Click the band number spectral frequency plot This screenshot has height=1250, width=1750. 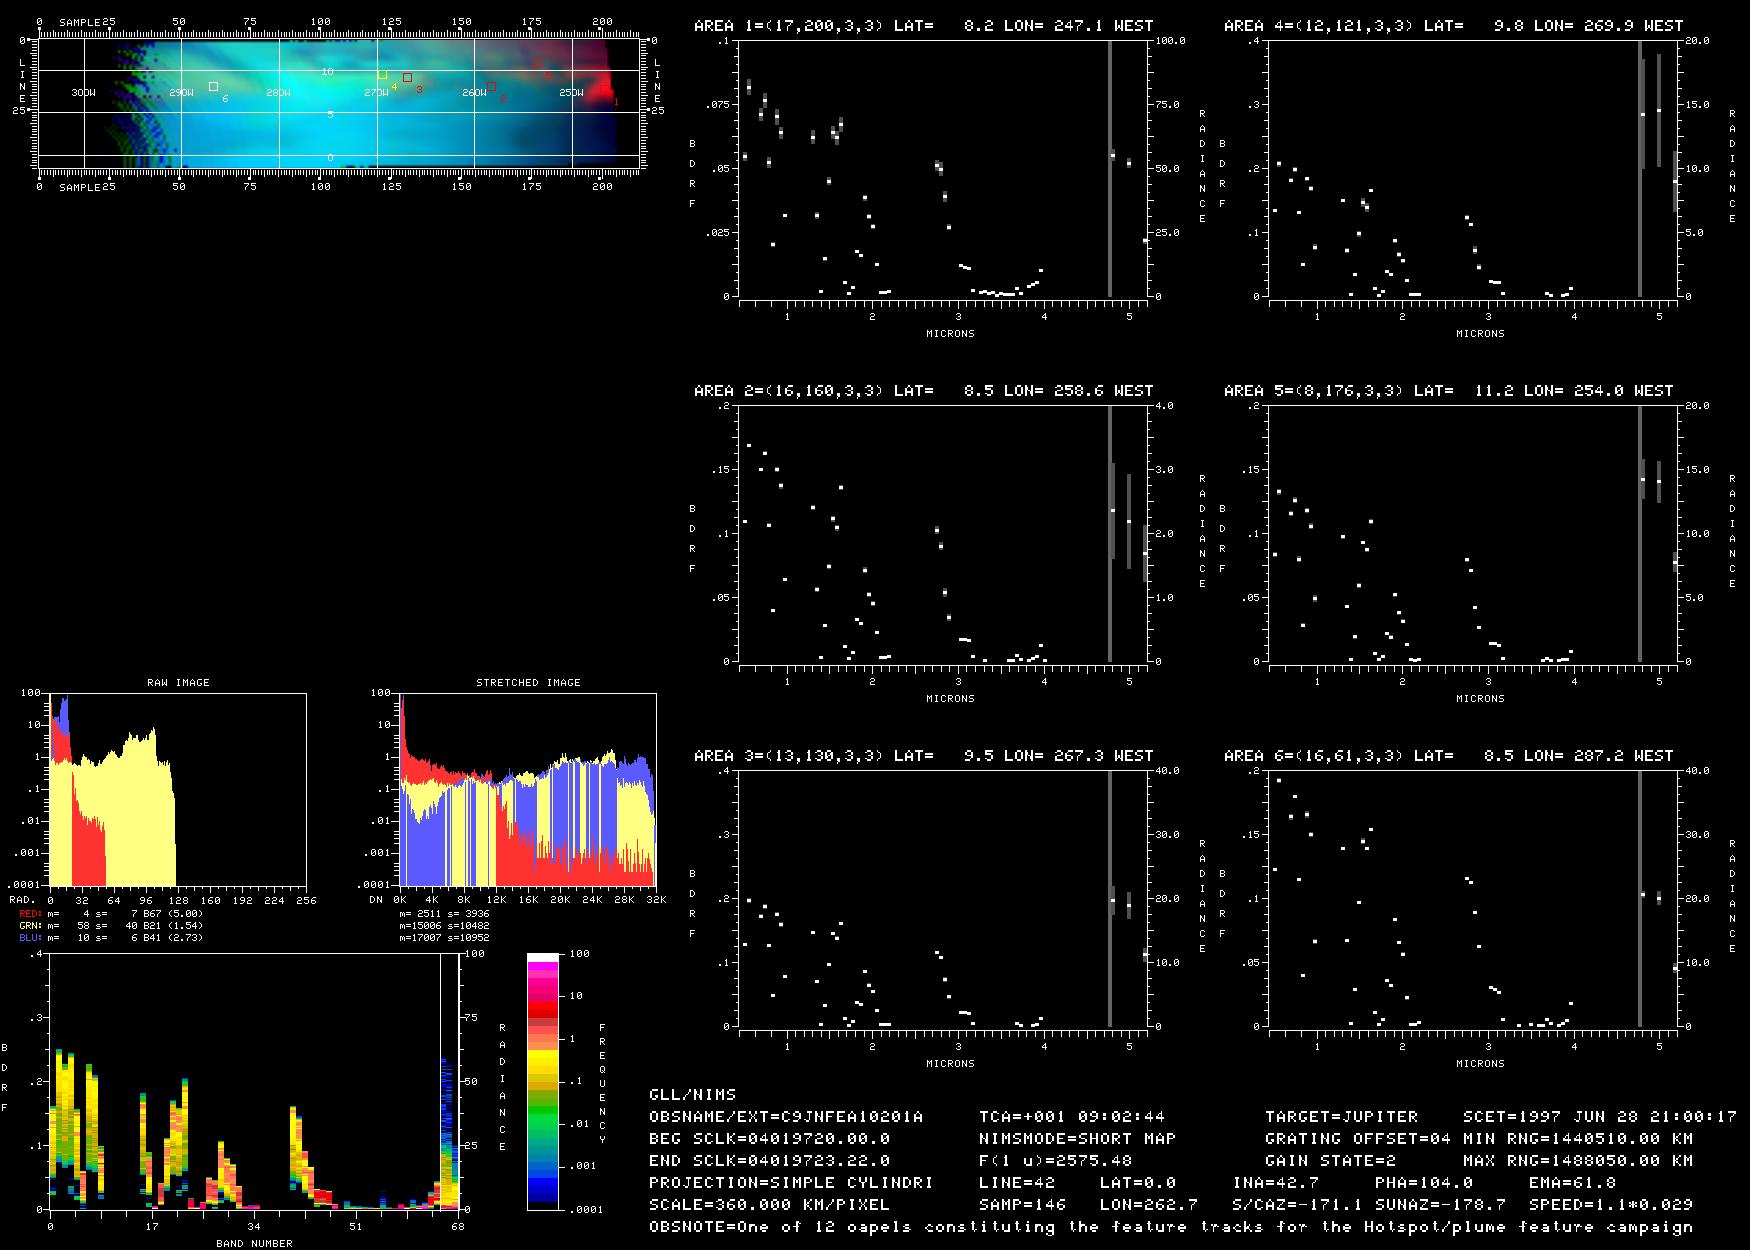pos(254,1081)
